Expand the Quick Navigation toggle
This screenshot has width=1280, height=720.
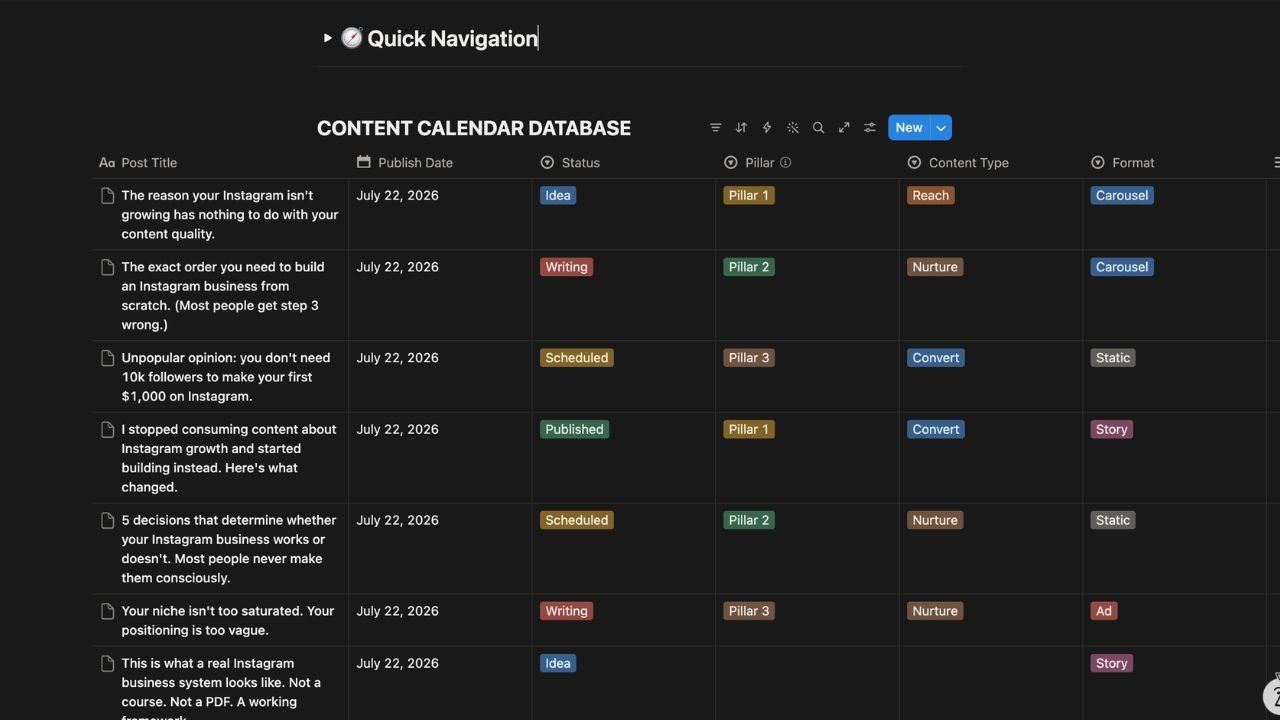[x=327, y=37]
